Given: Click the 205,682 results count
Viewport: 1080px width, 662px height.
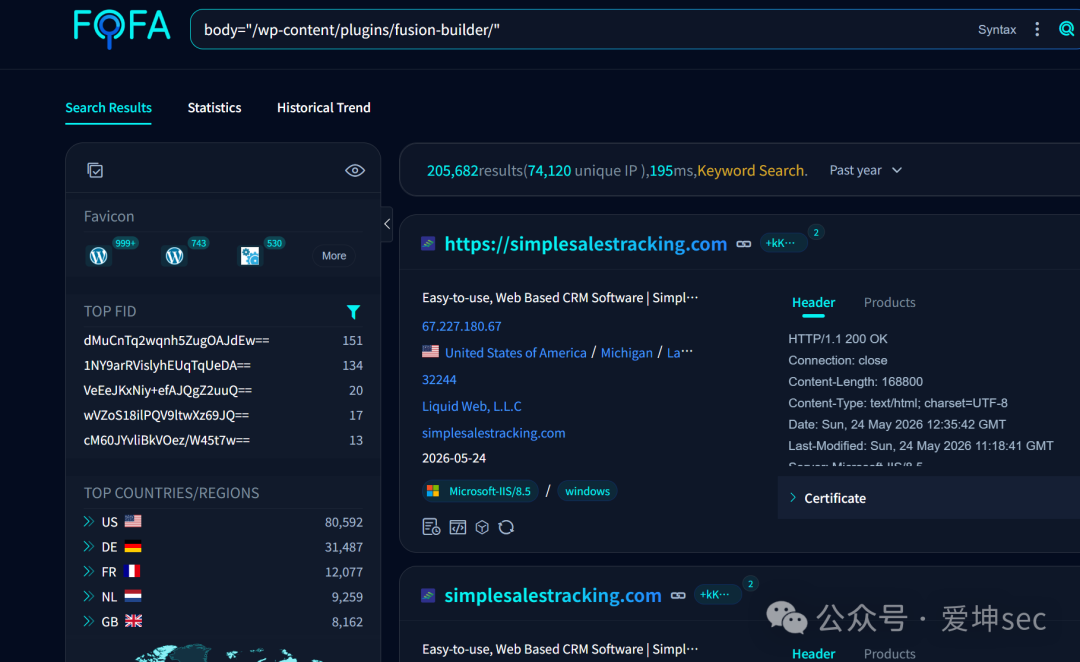Looking at the screenshot, I should (x=452, y=170).
